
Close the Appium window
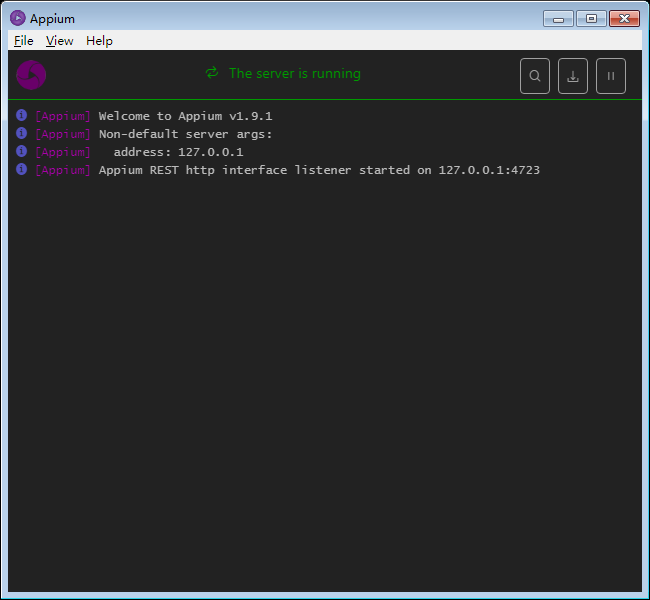(624, 19)
